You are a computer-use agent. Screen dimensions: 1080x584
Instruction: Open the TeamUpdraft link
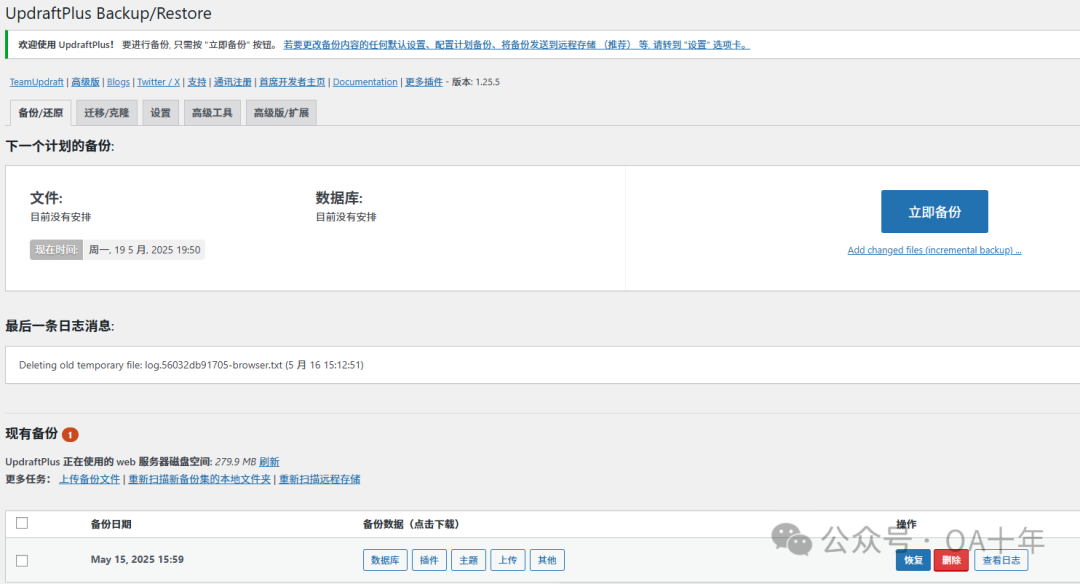click(37, 82)
